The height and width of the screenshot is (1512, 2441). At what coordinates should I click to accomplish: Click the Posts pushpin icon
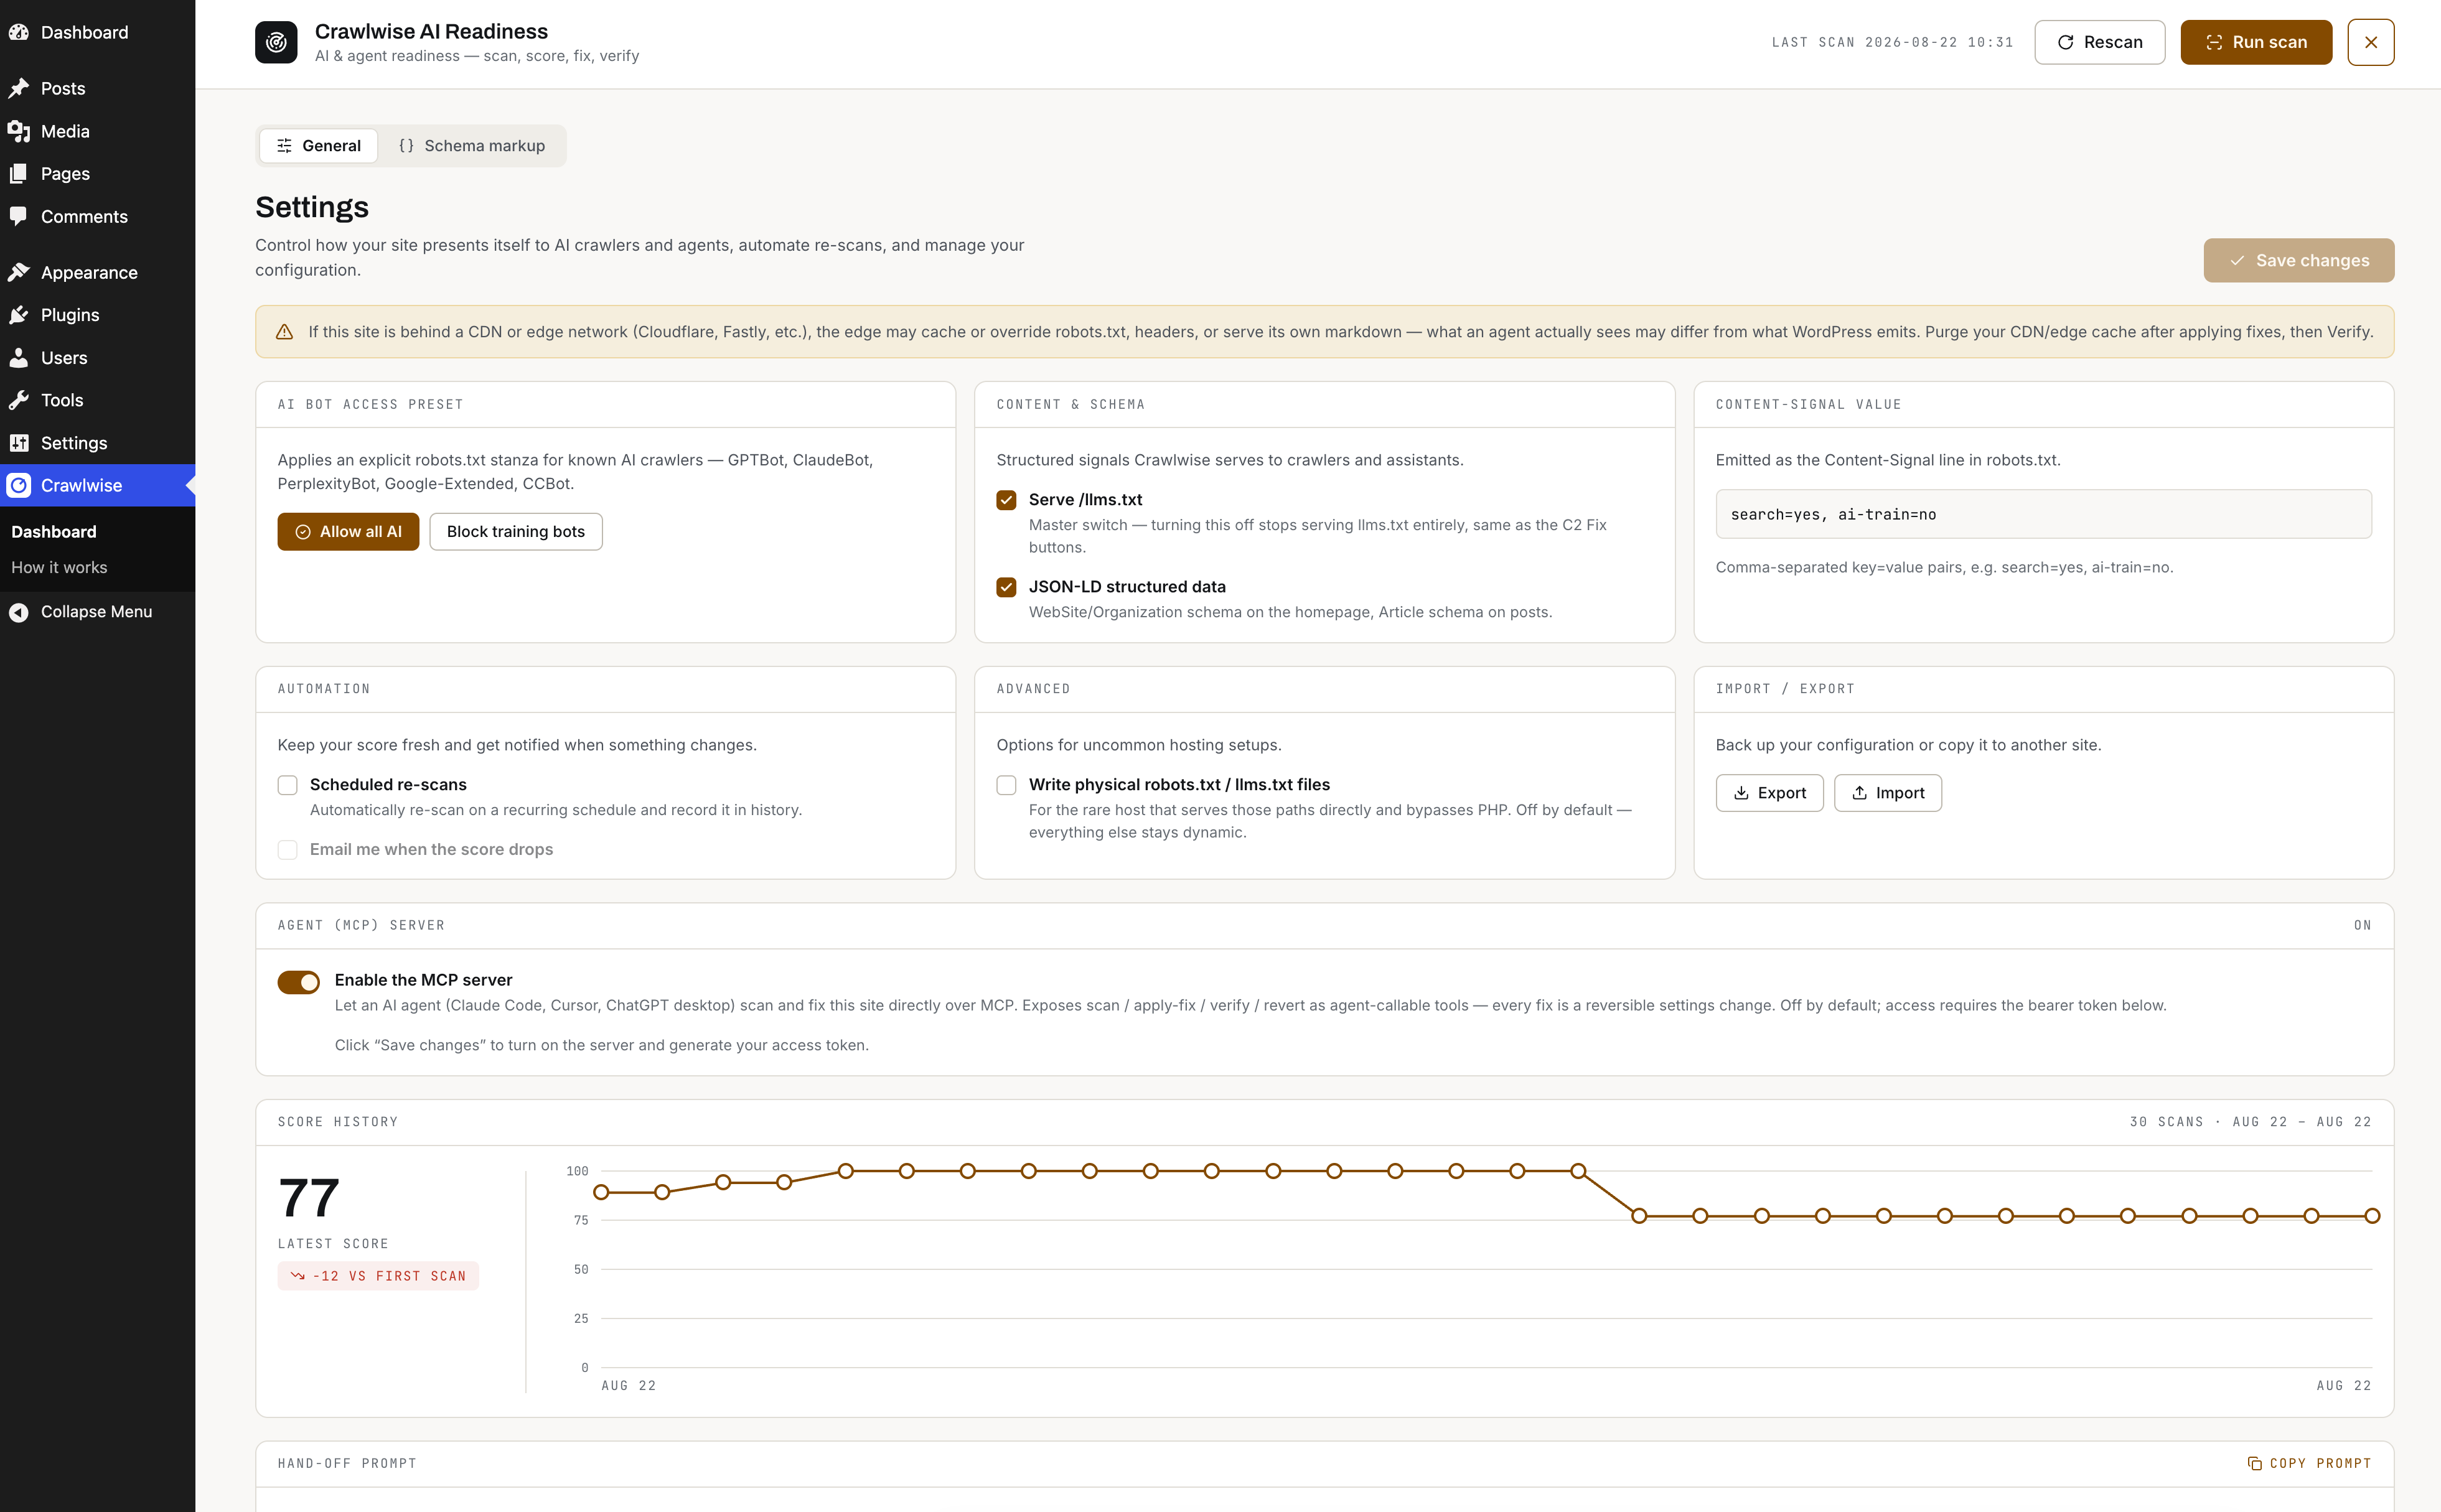(18, 88)
